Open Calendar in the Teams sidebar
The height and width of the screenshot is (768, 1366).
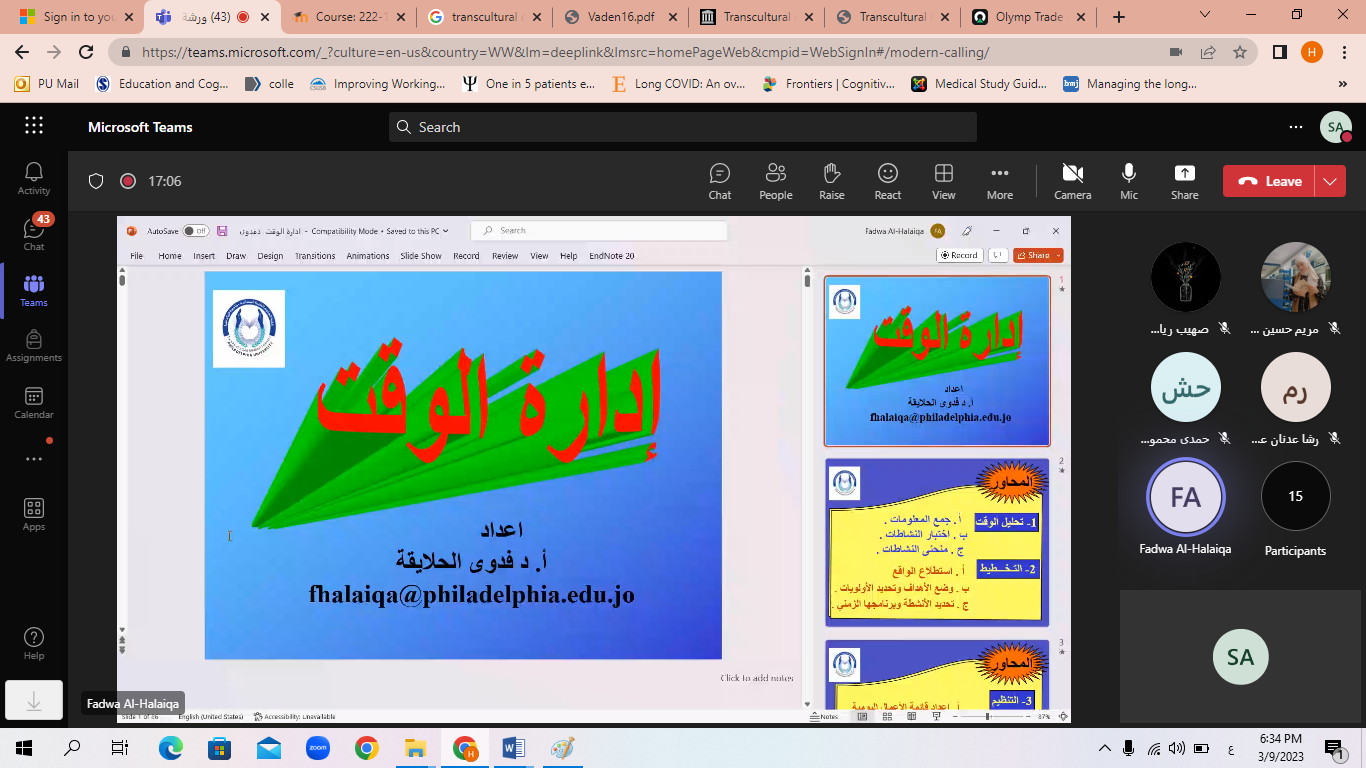click(x=33, y=403)
